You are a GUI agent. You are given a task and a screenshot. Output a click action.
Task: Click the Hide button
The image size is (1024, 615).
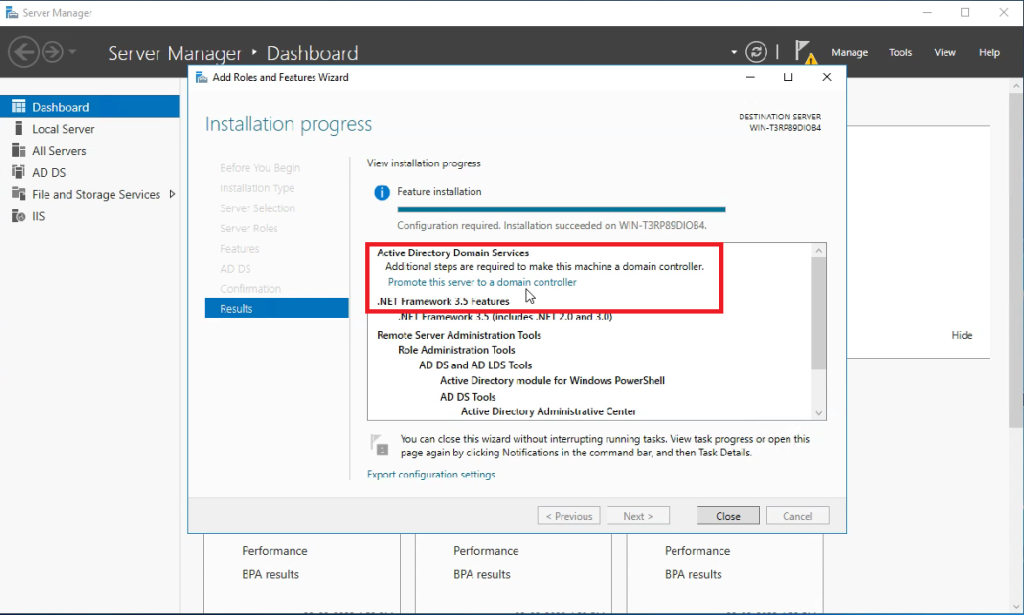pos(961,335)
